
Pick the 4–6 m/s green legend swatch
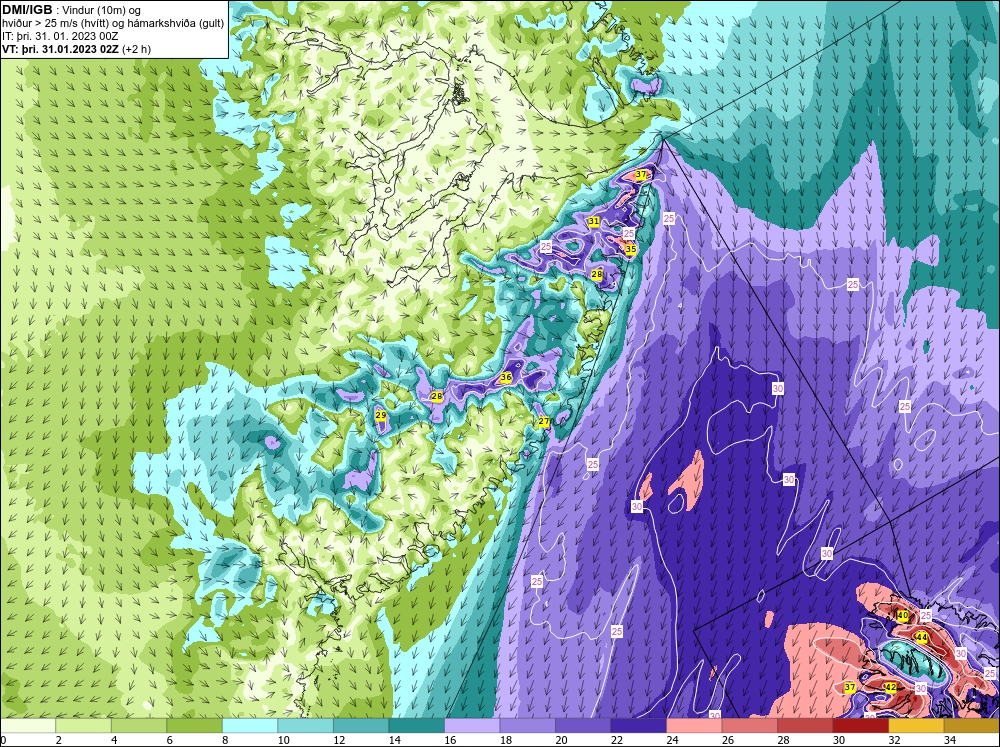tap(139, 725)
